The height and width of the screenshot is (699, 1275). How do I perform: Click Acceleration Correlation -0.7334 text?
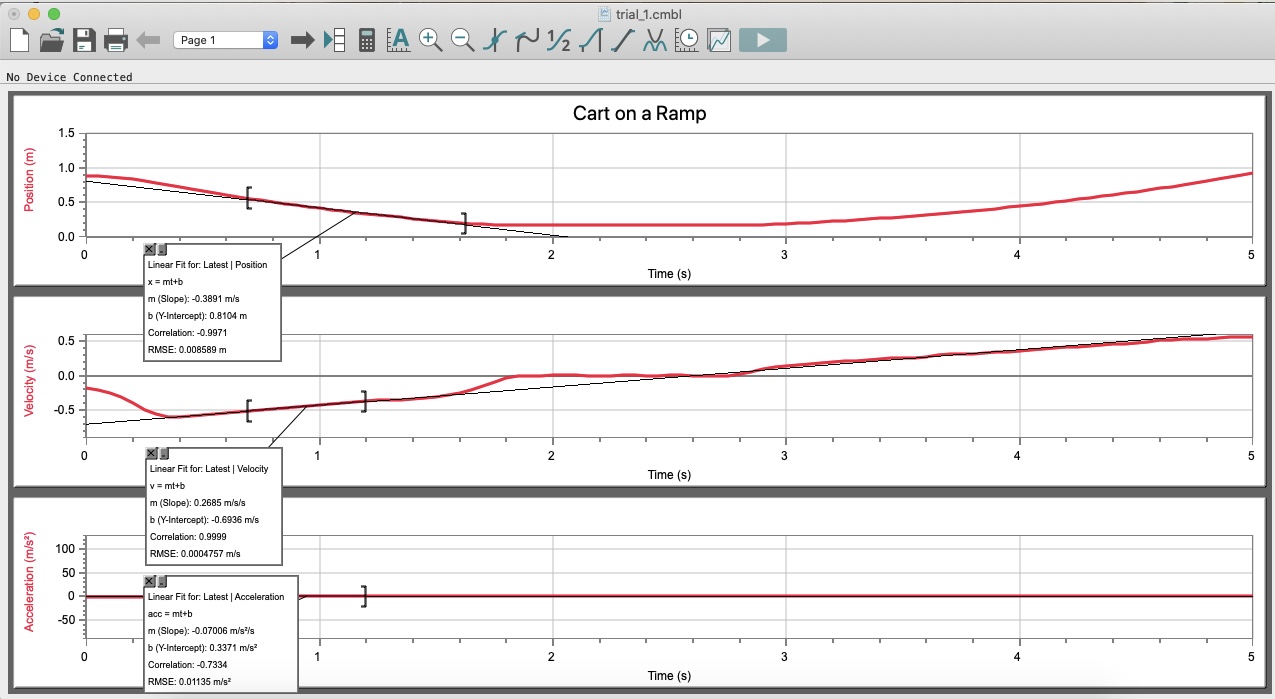pyautogui.click(x=187, y=663)
